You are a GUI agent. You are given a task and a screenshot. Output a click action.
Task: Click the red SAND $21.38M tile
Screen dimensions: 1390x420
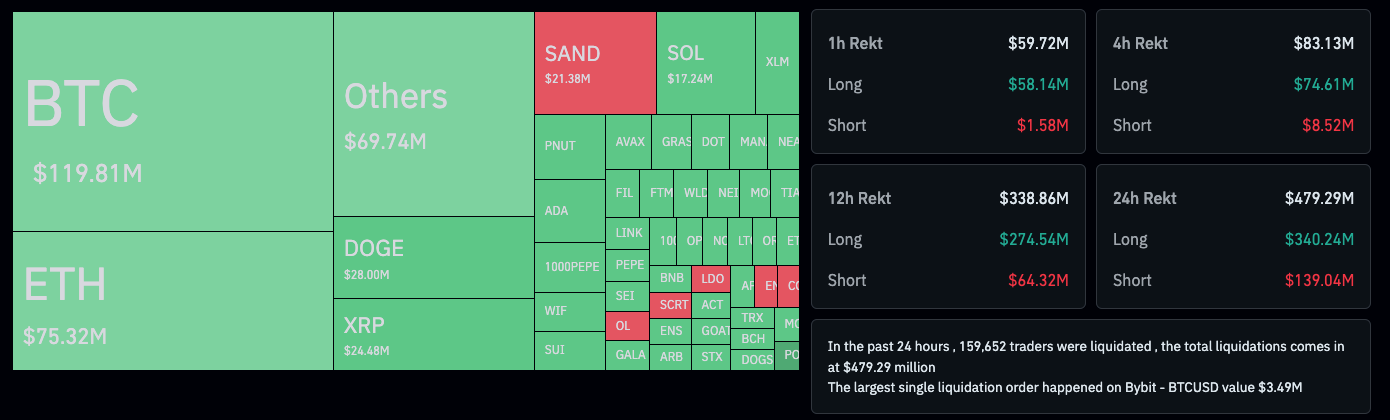[x=595, y=62]
